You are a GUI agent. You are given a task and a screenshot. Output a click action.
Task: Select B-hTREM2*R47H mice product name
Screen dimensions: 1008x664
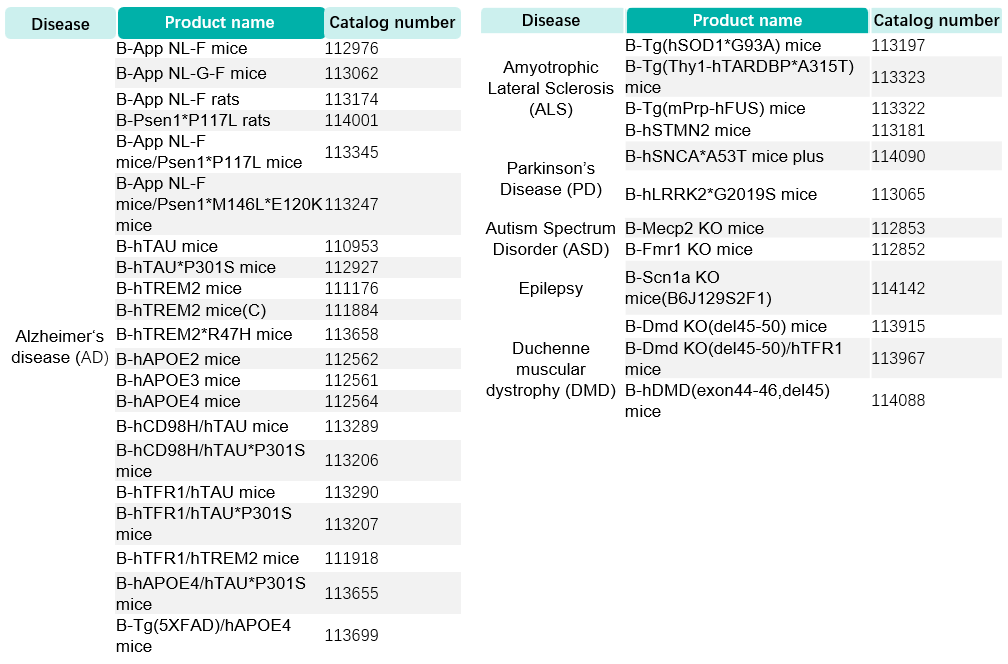tap(204, 334)
